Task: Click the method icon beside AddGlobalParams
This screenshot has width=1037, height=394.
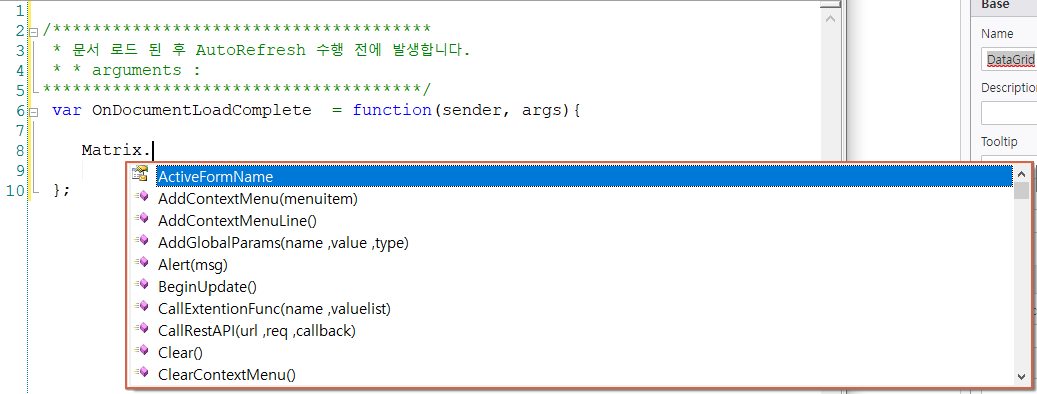Action: tap(140, 241)
